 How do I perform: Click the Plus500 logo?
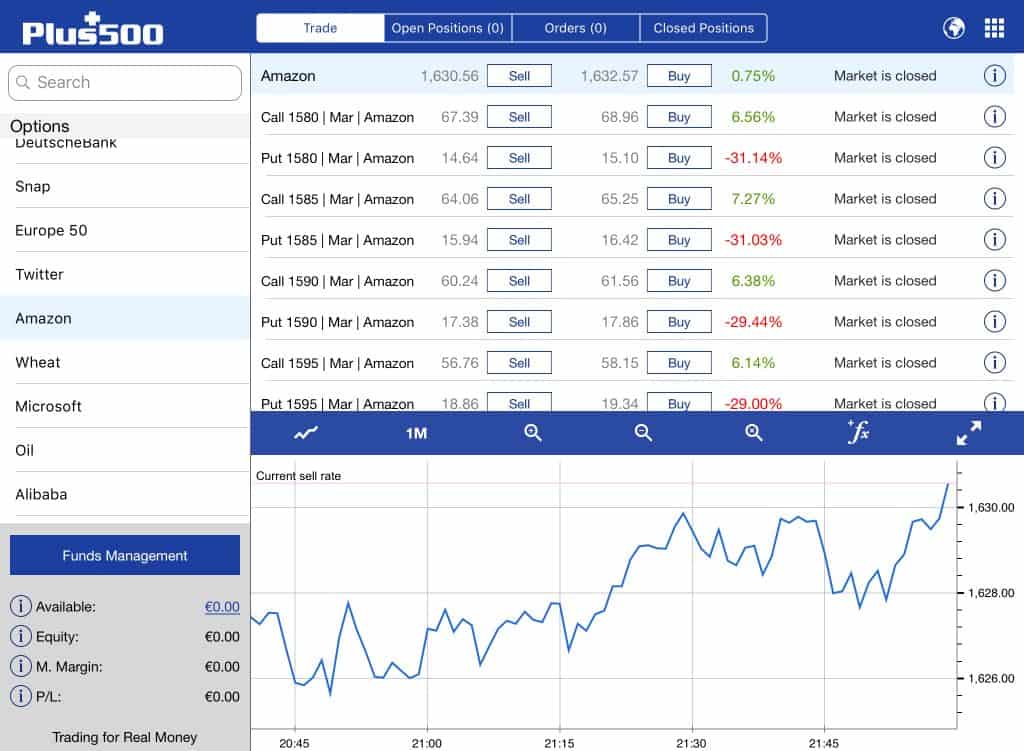click(x=93, y=29)
